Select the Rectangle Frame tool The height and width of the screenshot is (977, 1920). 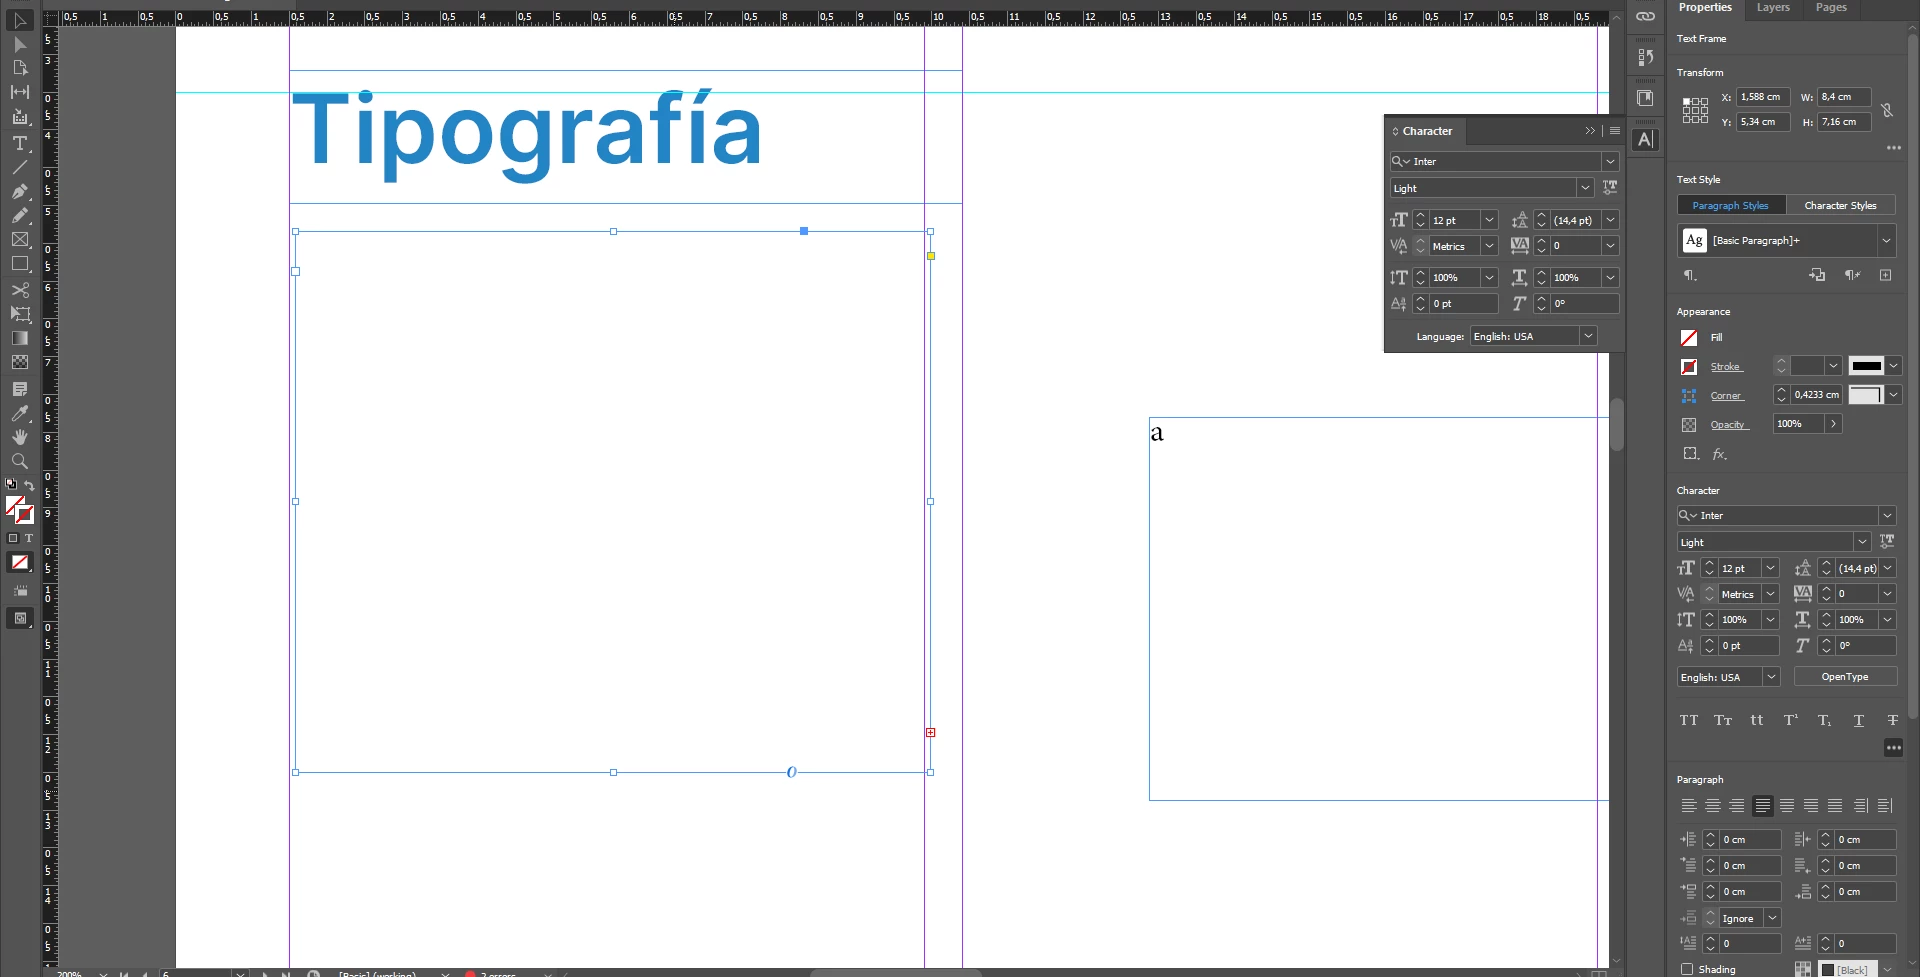[19, 240]
